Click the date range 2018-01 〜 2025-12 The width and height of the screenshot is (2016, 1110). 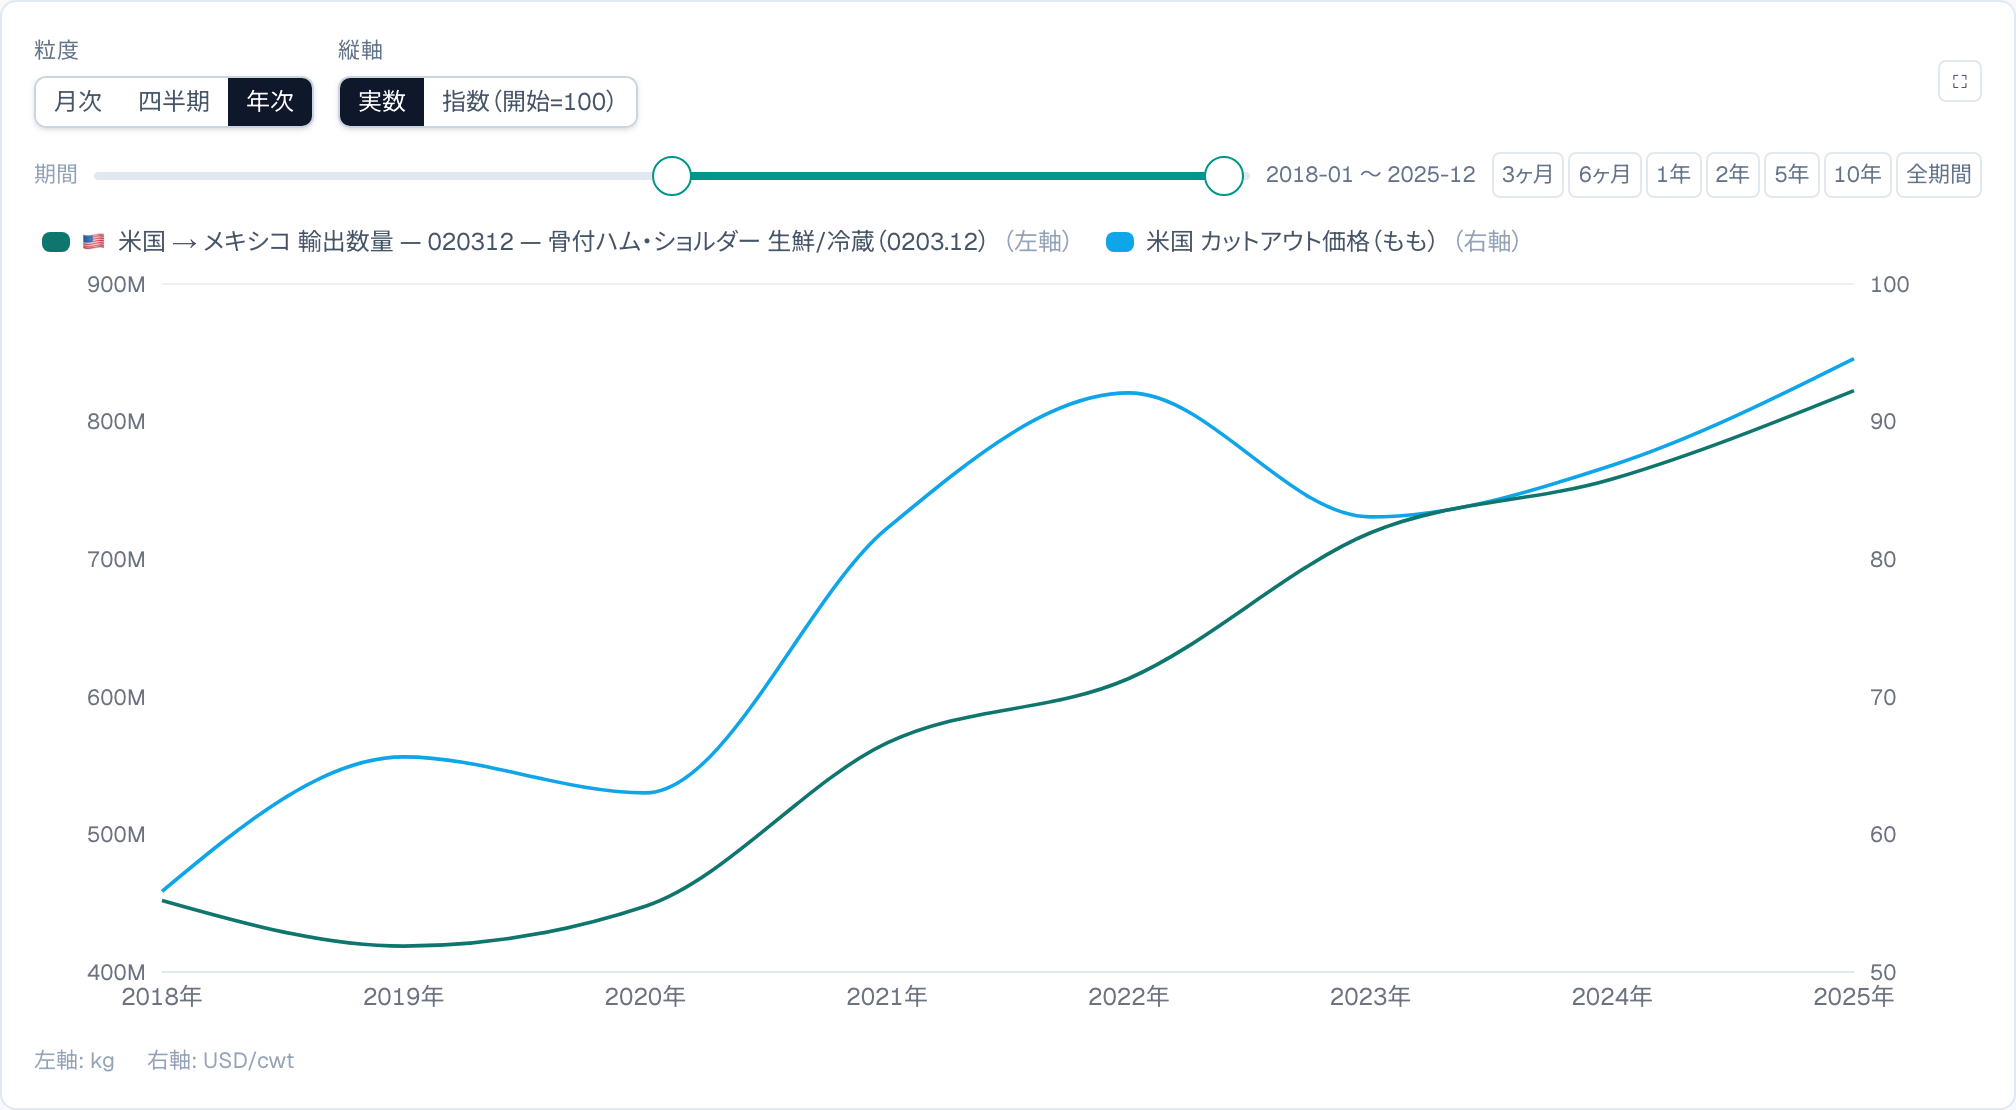click(1370, 175)
